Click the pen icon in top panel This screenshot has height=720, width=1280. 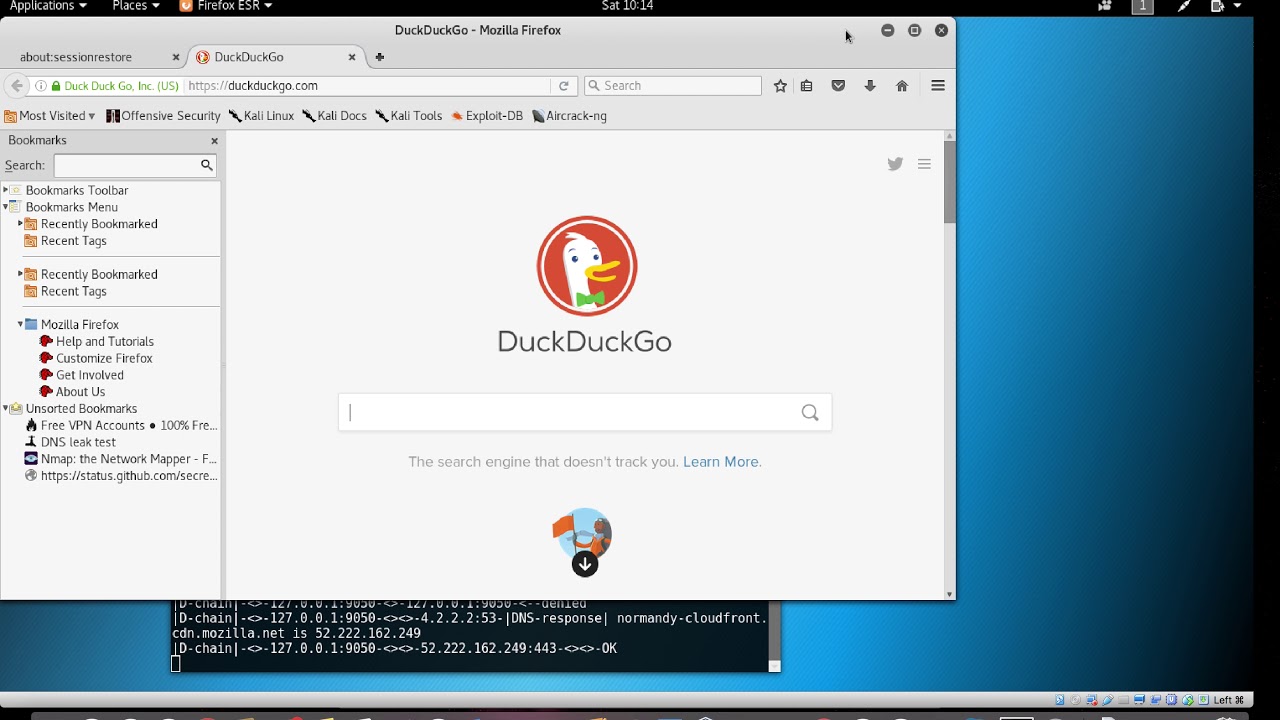point(1184,6)
